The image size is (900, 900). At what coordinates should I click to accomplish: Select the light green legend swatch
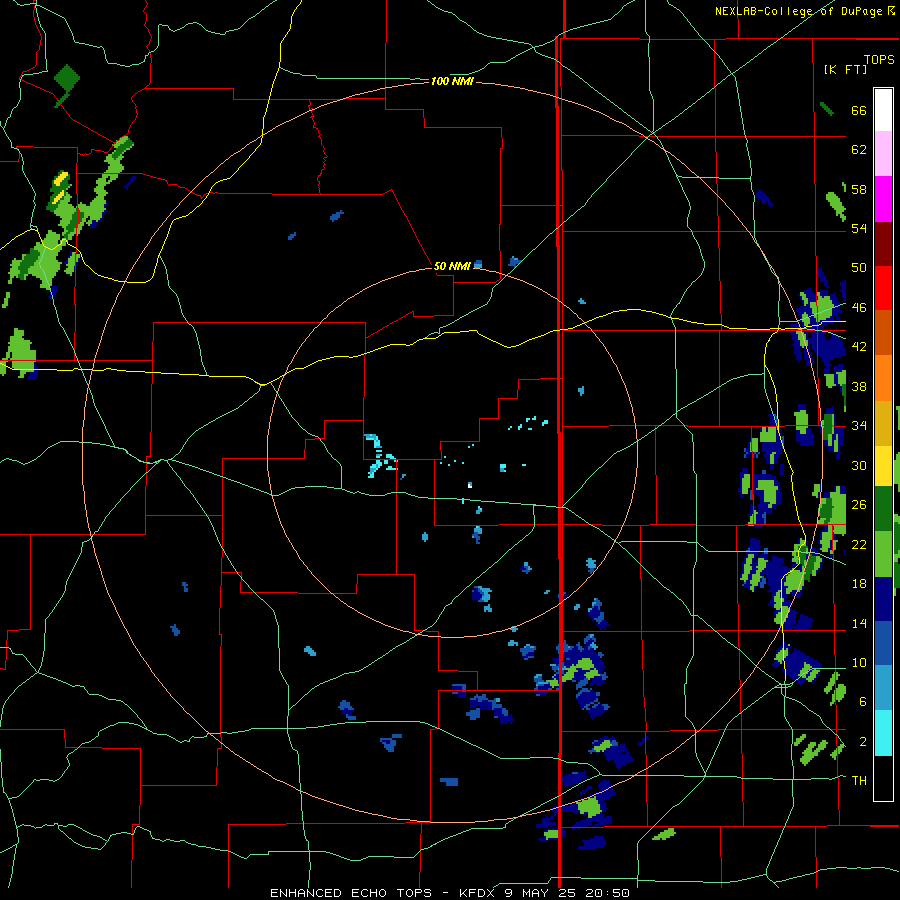pos(883,554)
